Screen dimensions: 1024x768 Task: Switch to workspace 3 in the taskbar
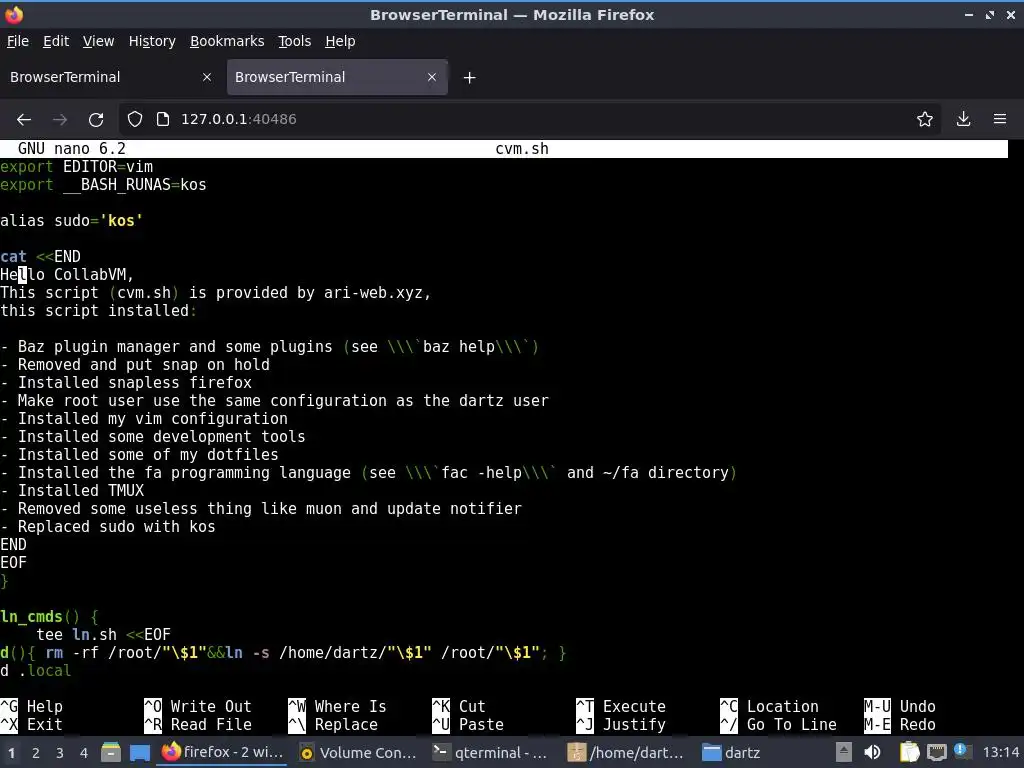[x=59, y=753]
